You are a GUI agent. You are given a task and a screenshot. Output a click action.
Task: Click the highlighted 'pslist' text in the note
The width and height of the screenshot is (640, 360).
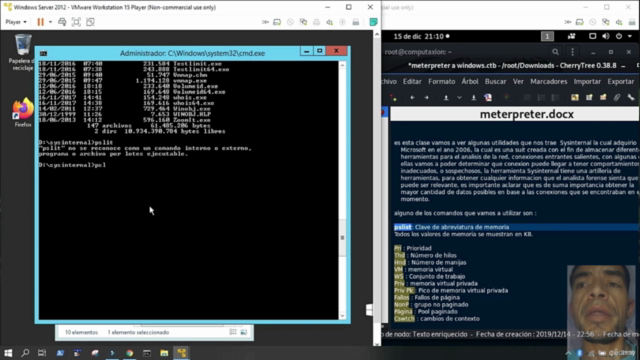[x=402, y=227]
